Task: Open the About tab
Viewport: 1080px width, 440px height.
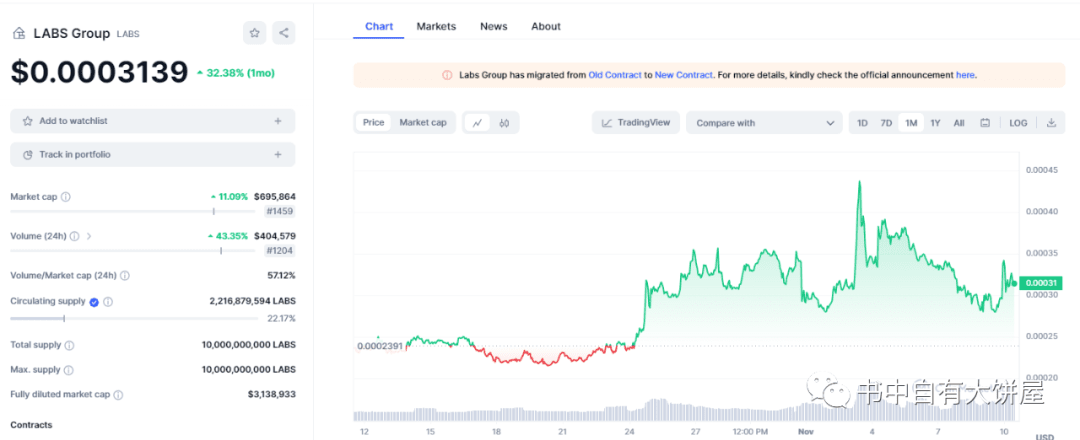Action: [x=546, y=26]
